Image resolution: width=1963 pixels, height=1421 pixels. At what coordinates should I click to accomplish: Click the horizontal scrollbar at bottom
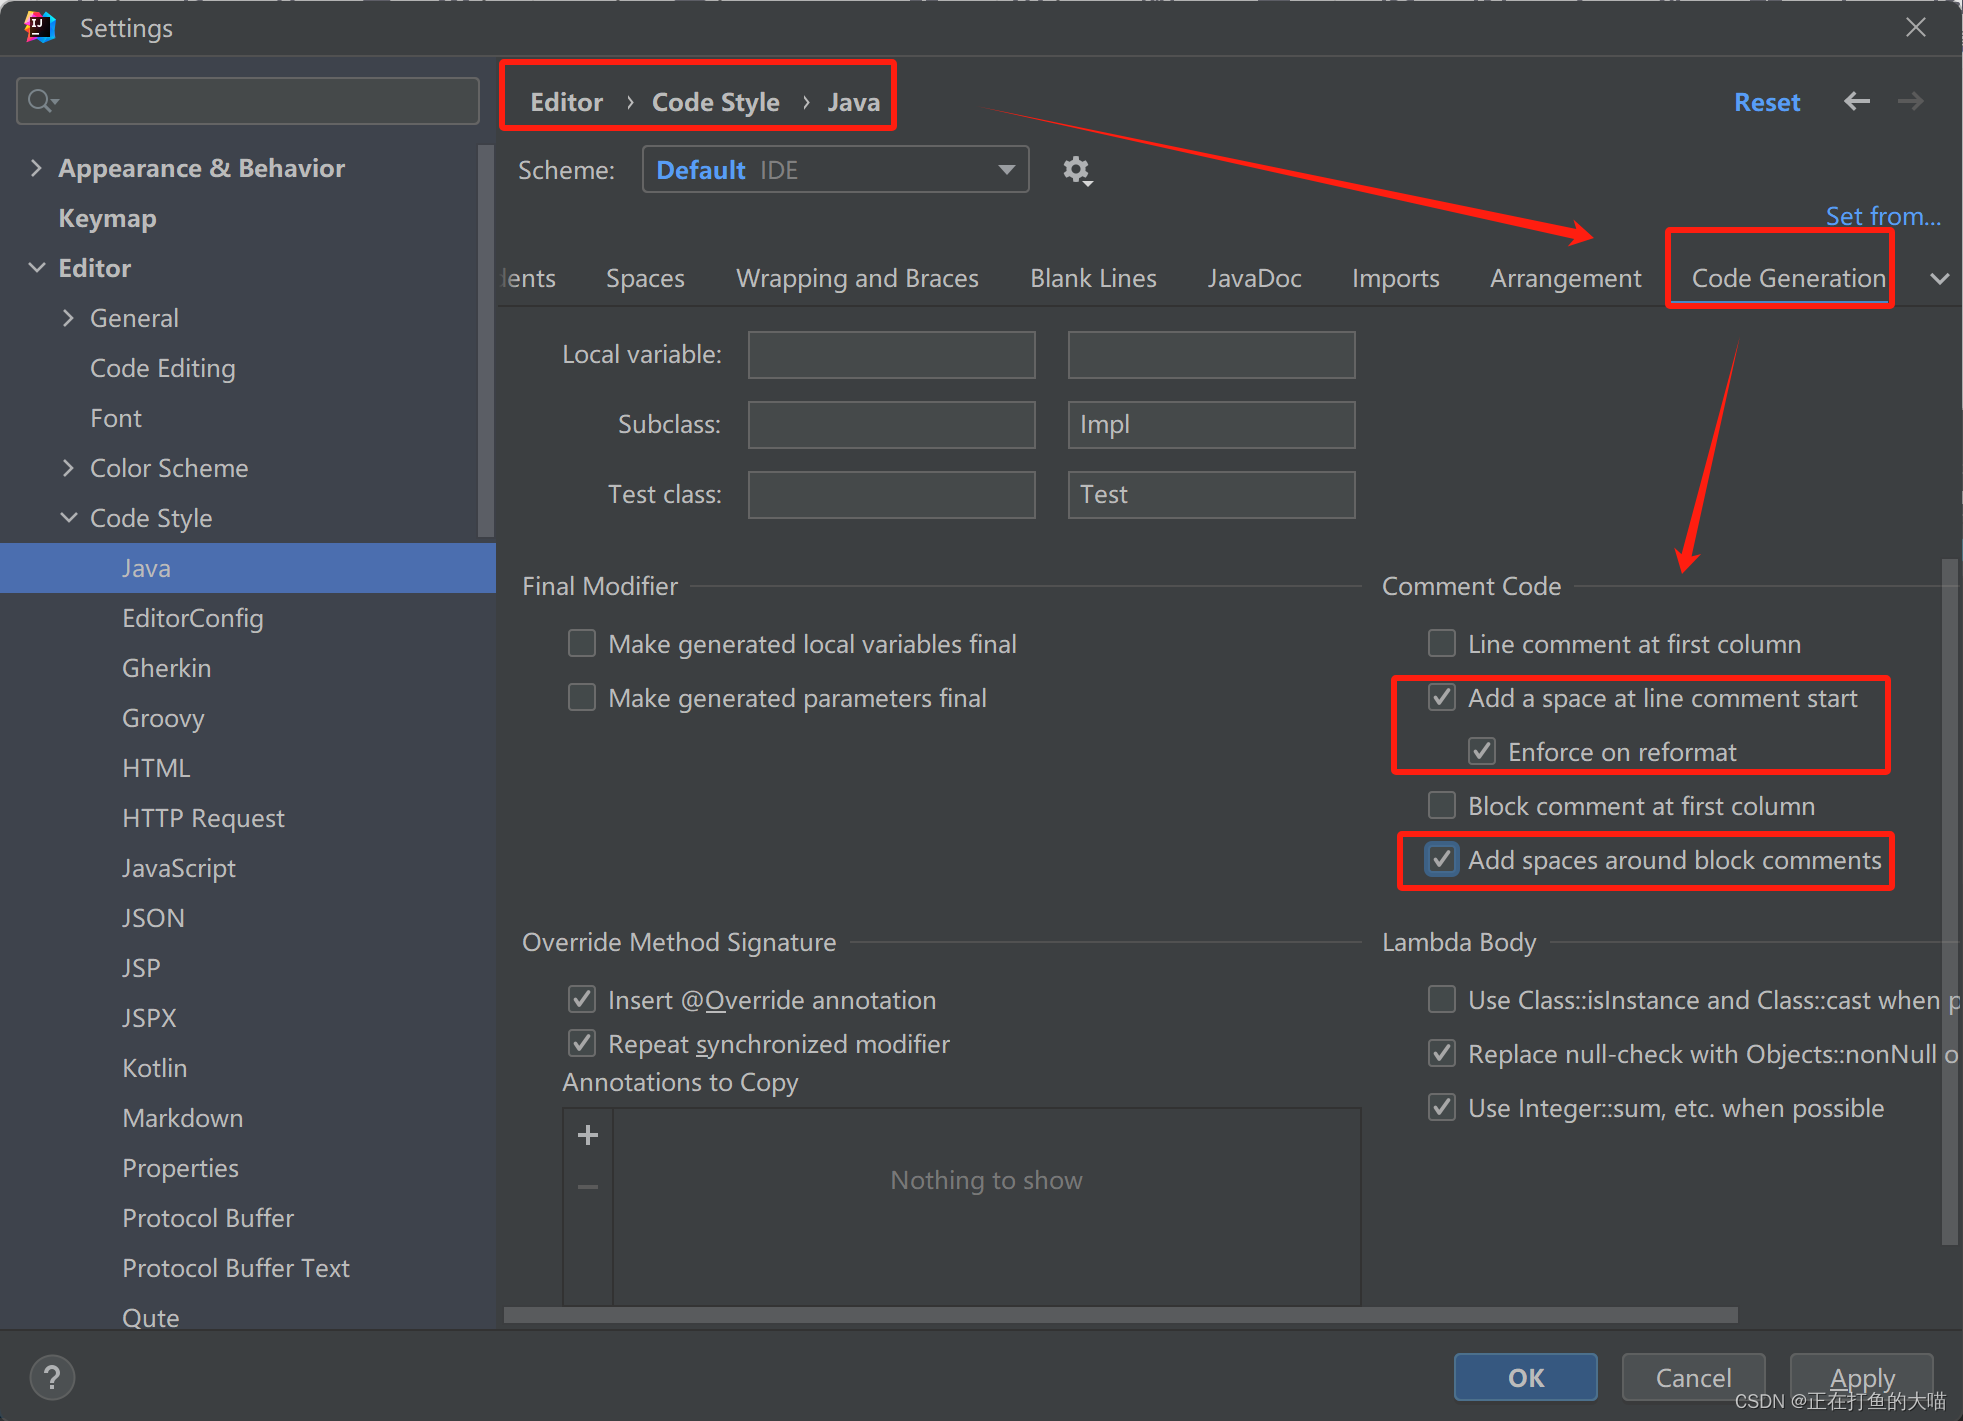(x=1120, y=1315)
